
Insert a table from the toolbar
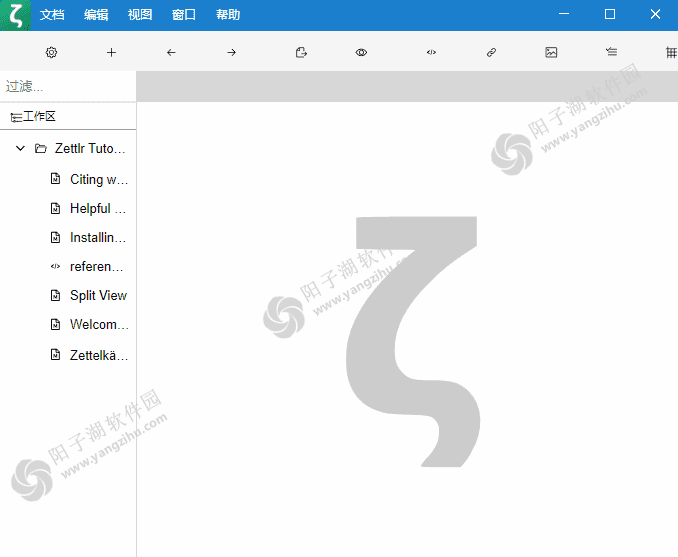coord(670,52)
